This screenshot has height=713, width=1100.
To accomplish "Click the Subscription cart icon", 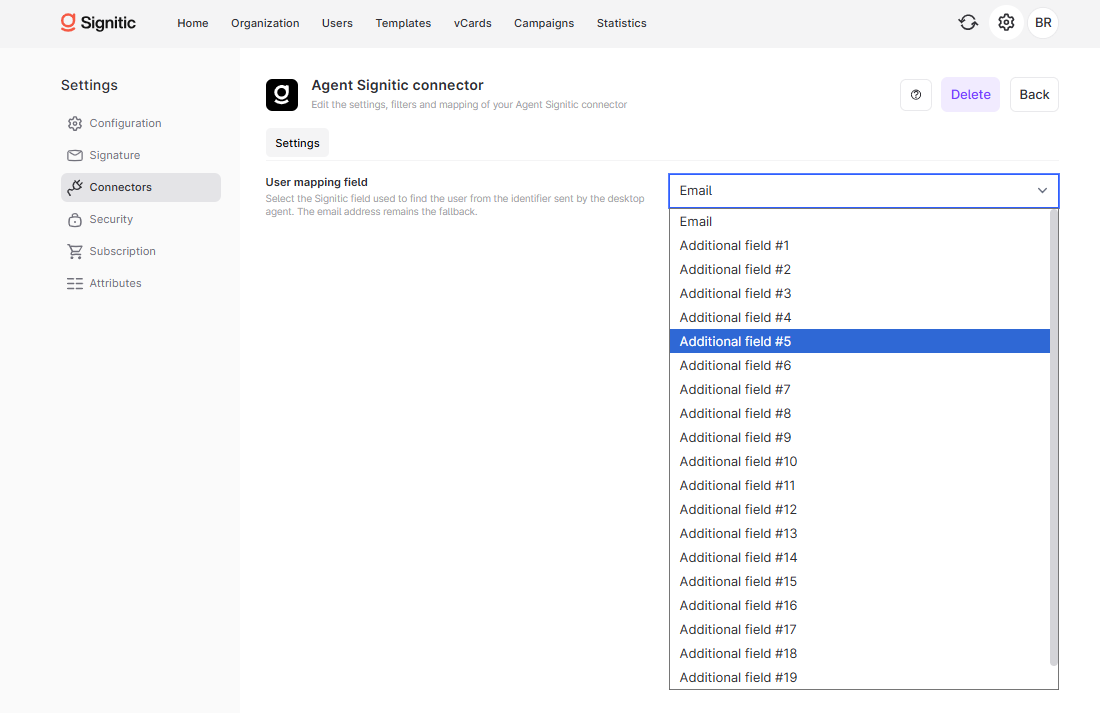I will (75, 251).
